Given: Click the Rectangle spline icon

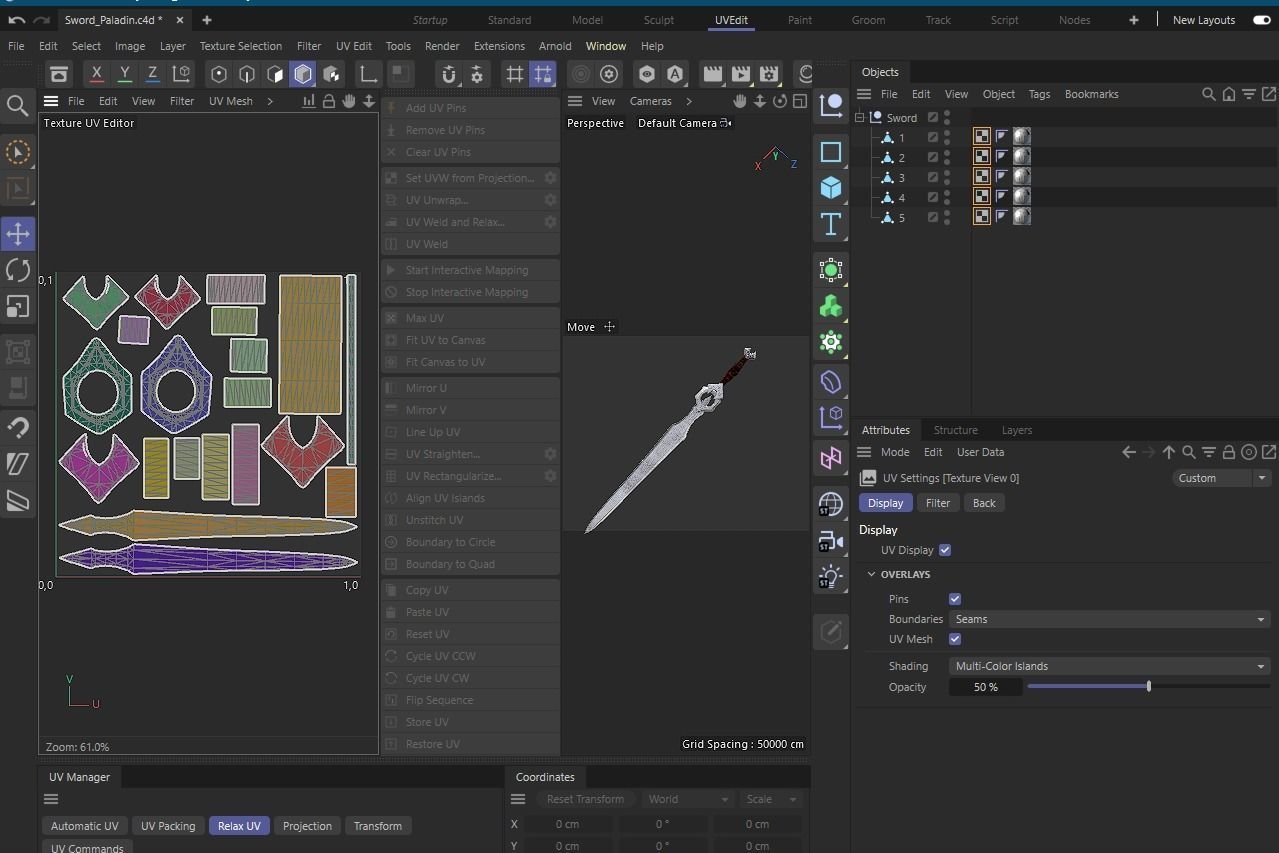Looking at the screenshot, I should pyautogui.click(x=830, y=152).
